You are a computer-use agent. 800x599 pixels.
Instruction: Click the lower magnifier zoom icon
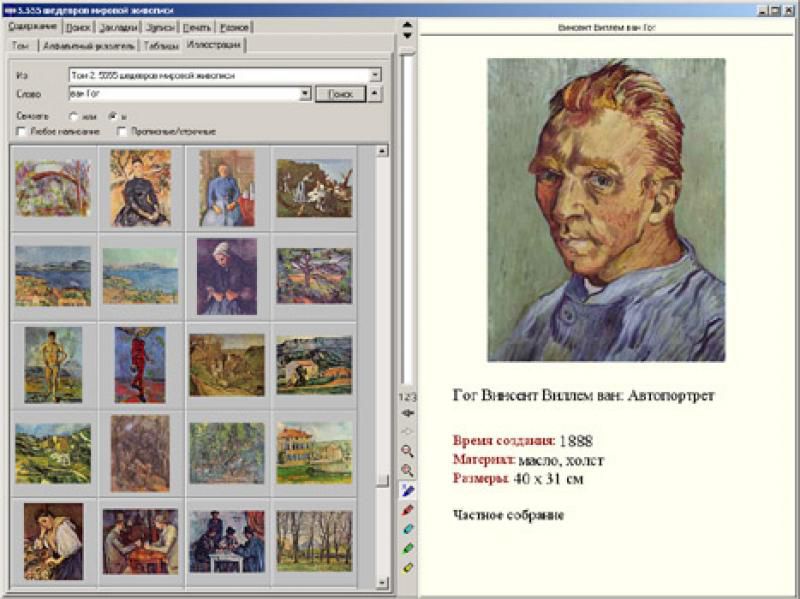click(x=407, y=470)
